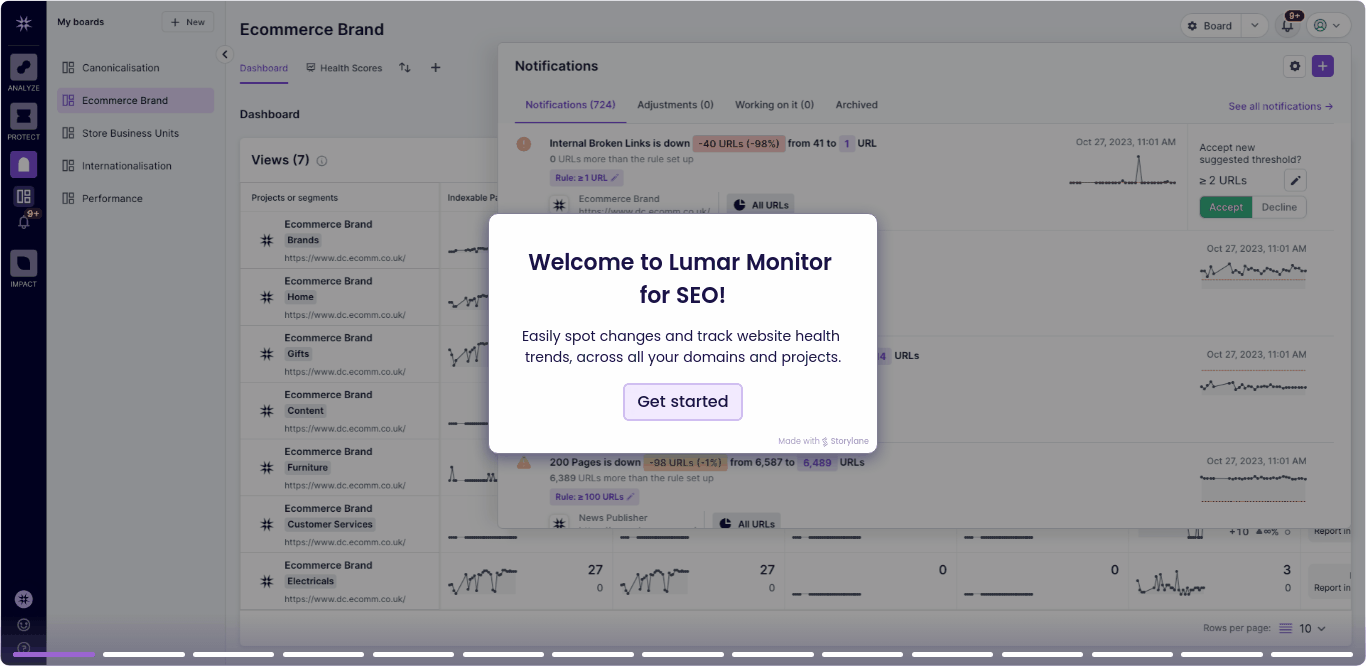Click the New board button
The width and height of the screenshot is (1366, 666).
point(188,22)
